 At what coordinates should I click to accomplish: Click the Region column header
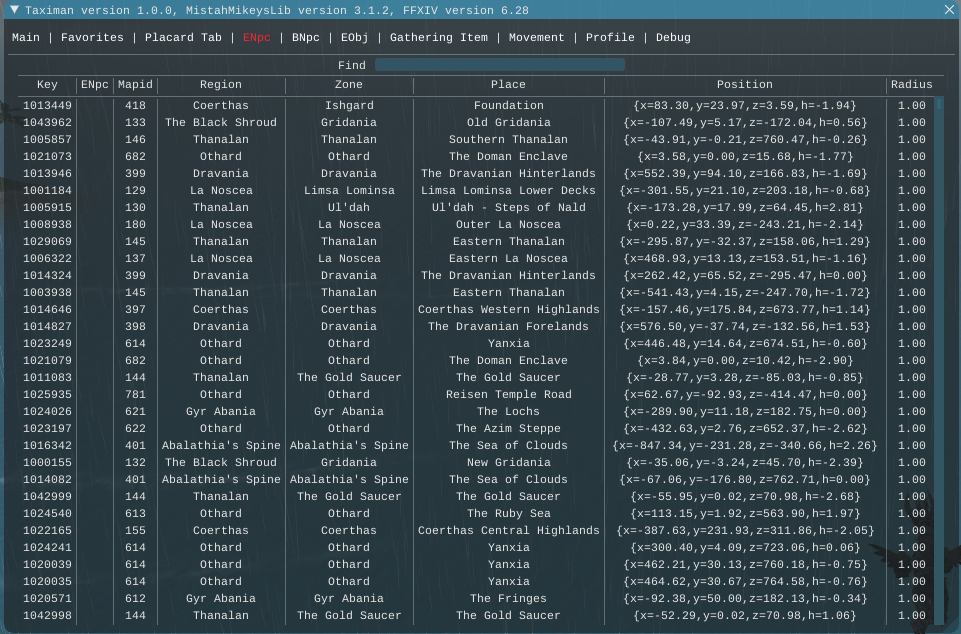[x=220, y=85]
